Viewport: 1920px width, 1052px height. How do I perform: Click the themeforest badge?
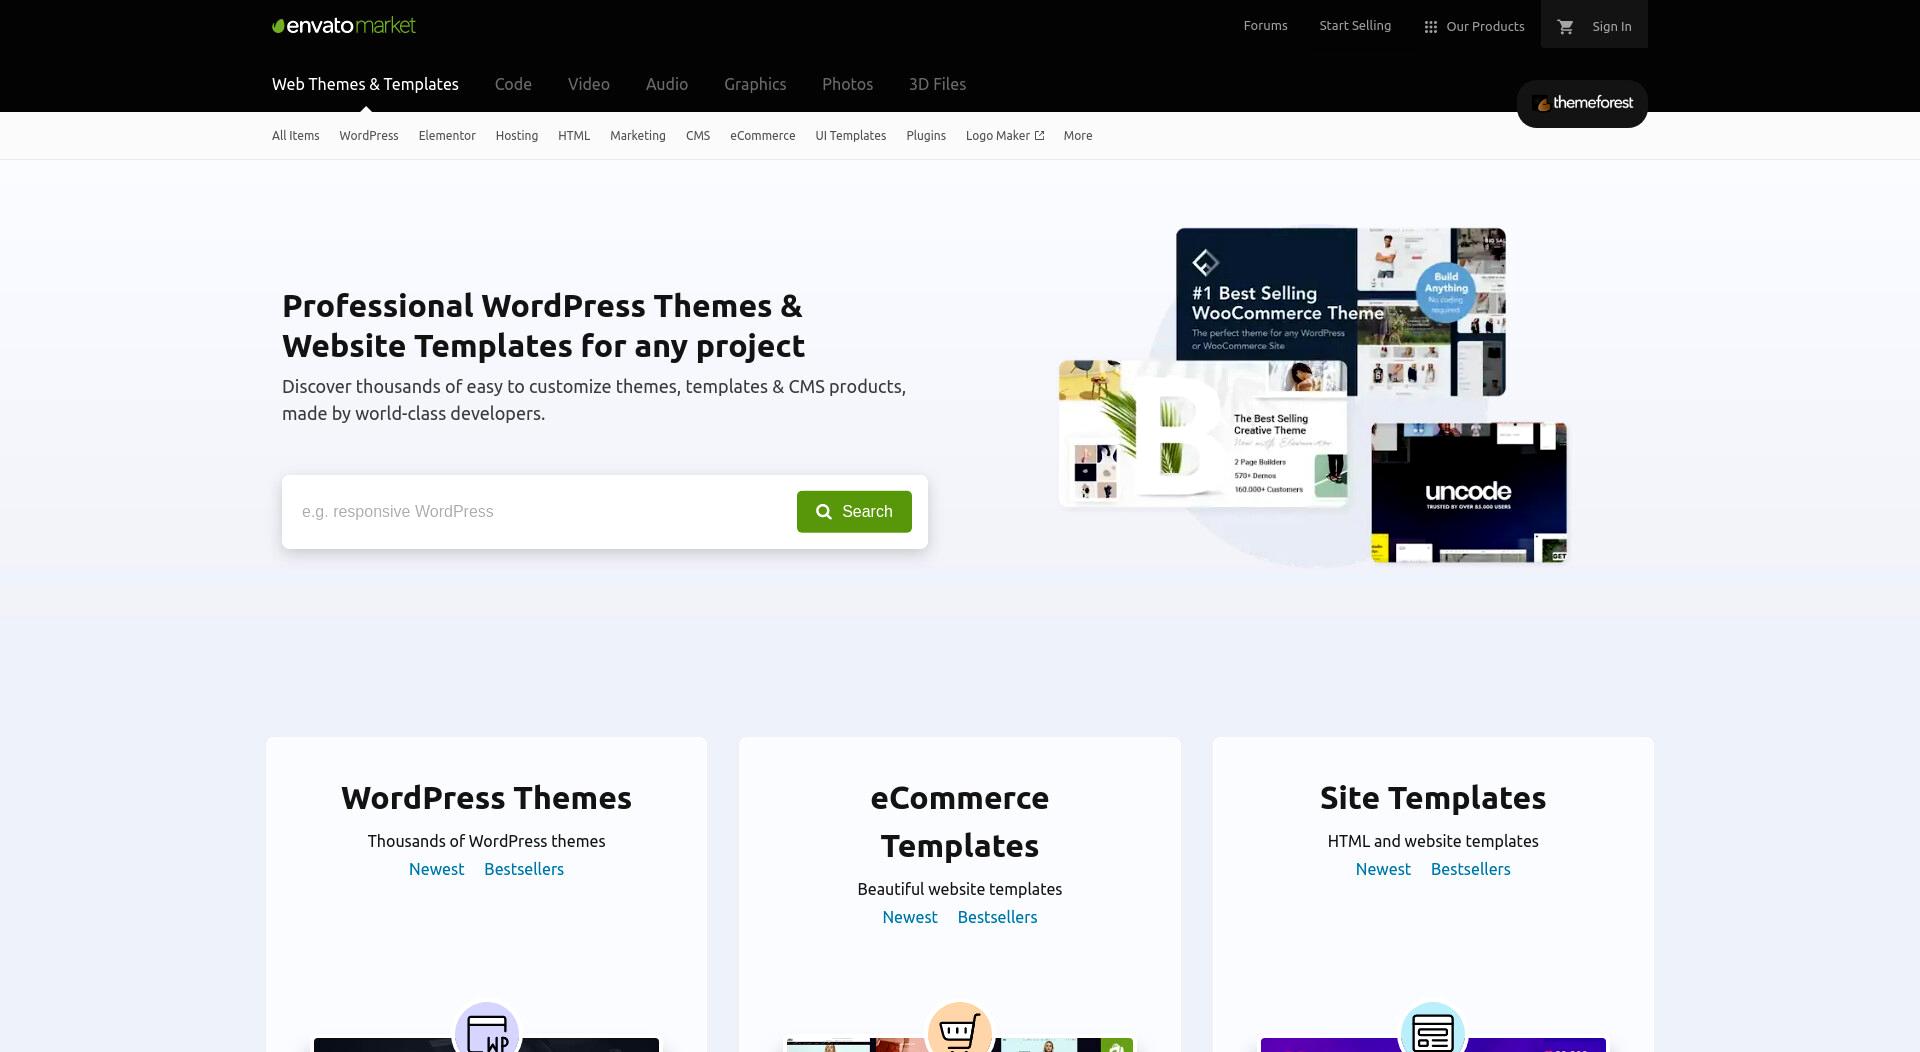coord(1582,103)
